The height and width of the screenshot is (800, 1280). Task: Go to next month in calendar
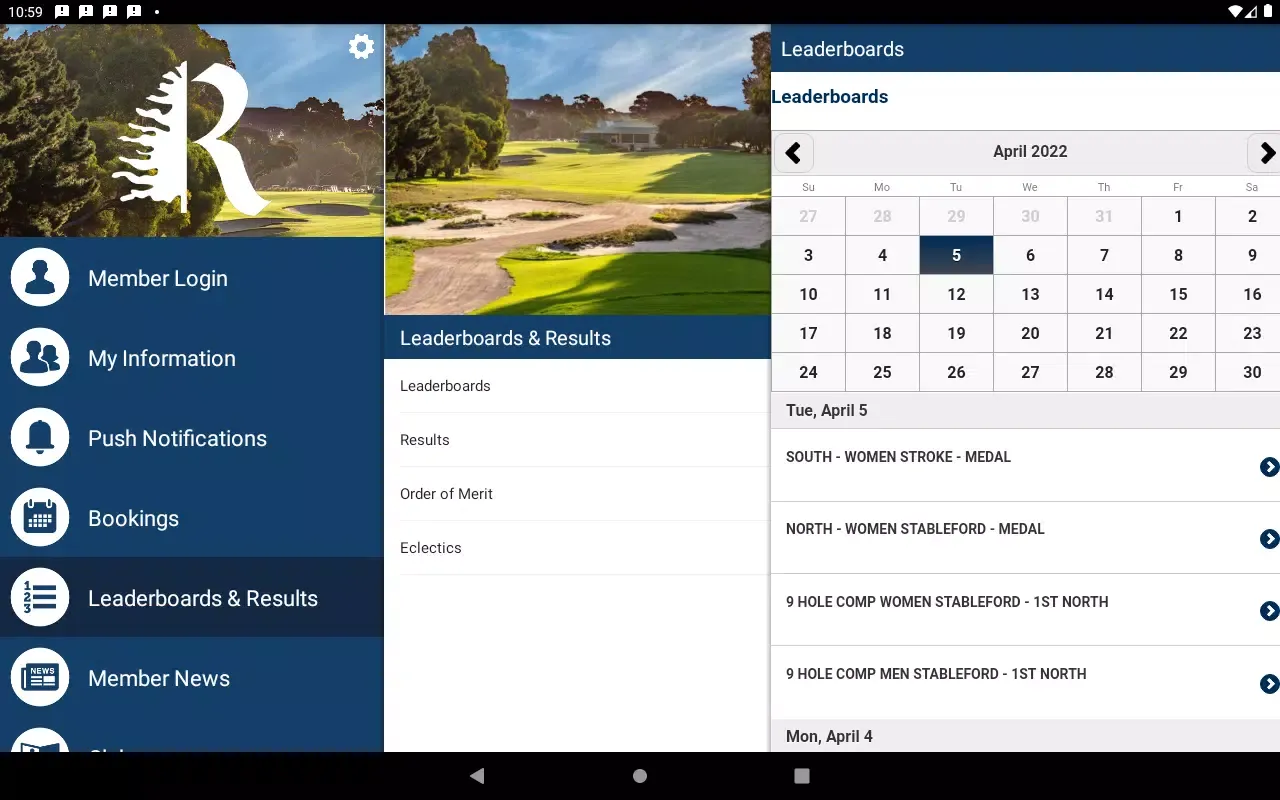pyautogui.click(x=1266, y=153)
